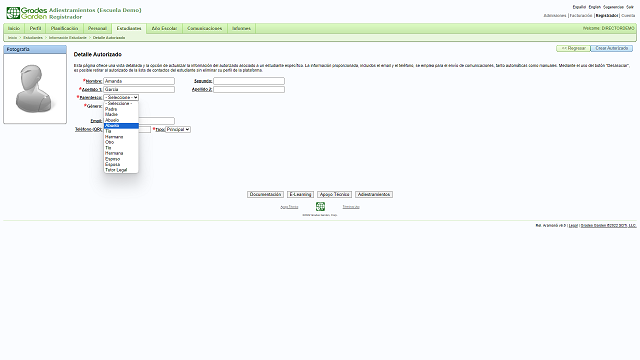
Task: Click the 'Detalle Autorizado' heading
Action: tap(98, 54)
